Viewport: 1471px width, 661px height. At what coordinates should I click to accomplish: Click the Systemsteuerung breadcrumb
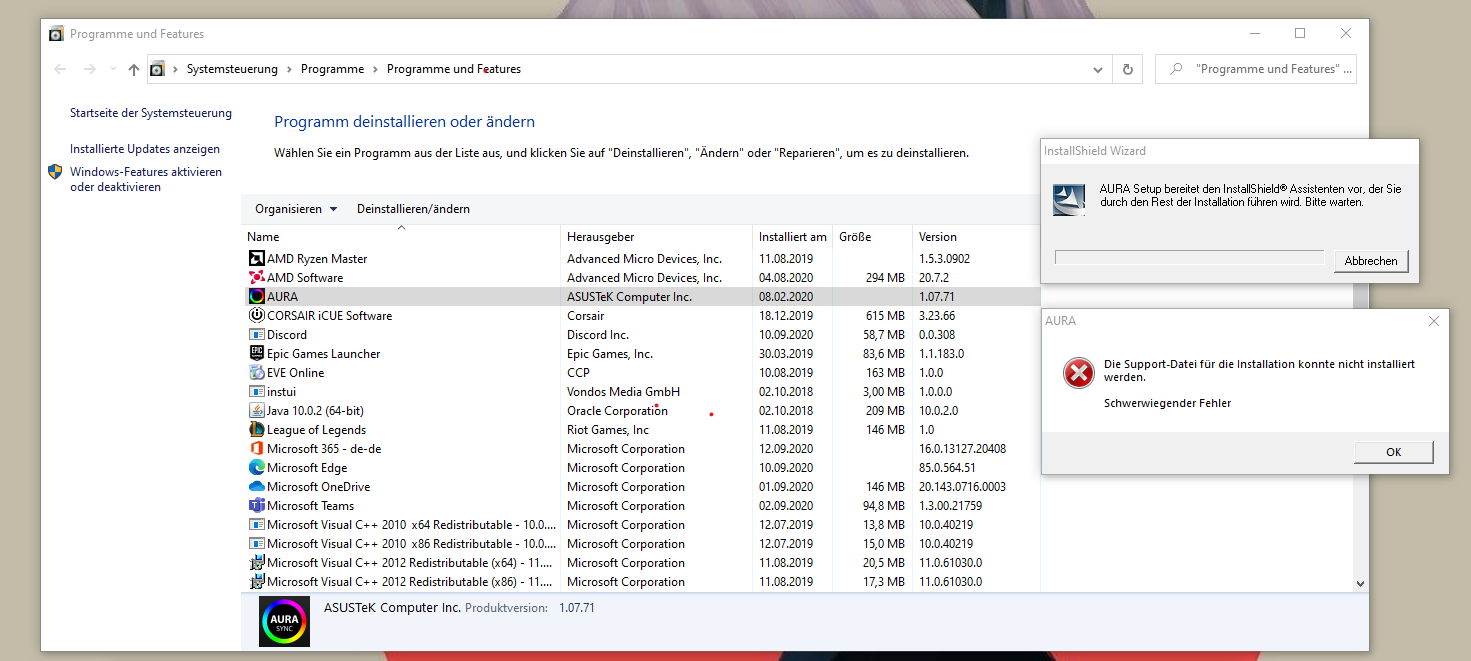[232, 69]
